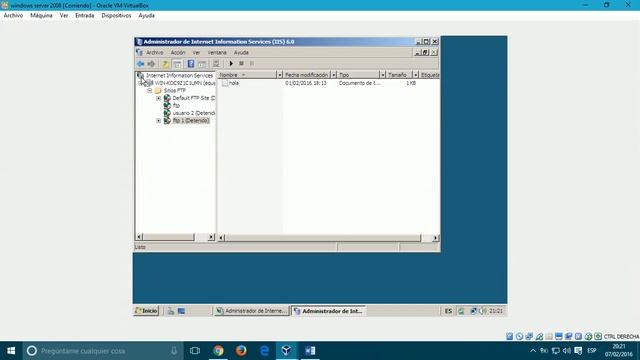This screenshot has height=360, width=640.
Task: Click the connect-to-computer toolbar icon
Action: pyautogui.click(x=216, y=64)
